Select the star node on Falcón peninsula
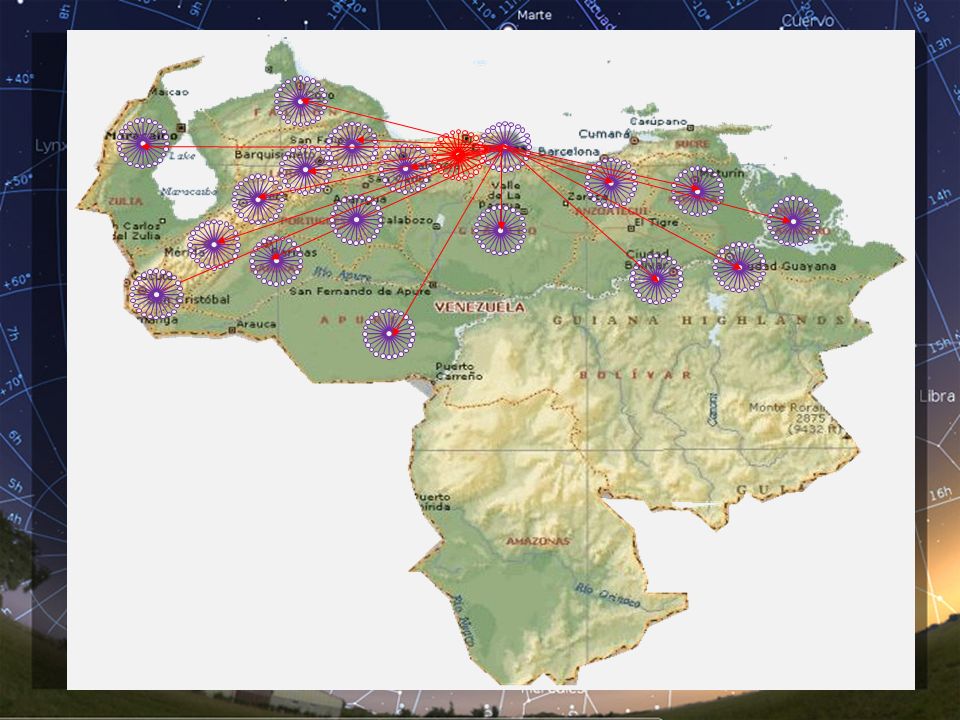 click(300, 101)
